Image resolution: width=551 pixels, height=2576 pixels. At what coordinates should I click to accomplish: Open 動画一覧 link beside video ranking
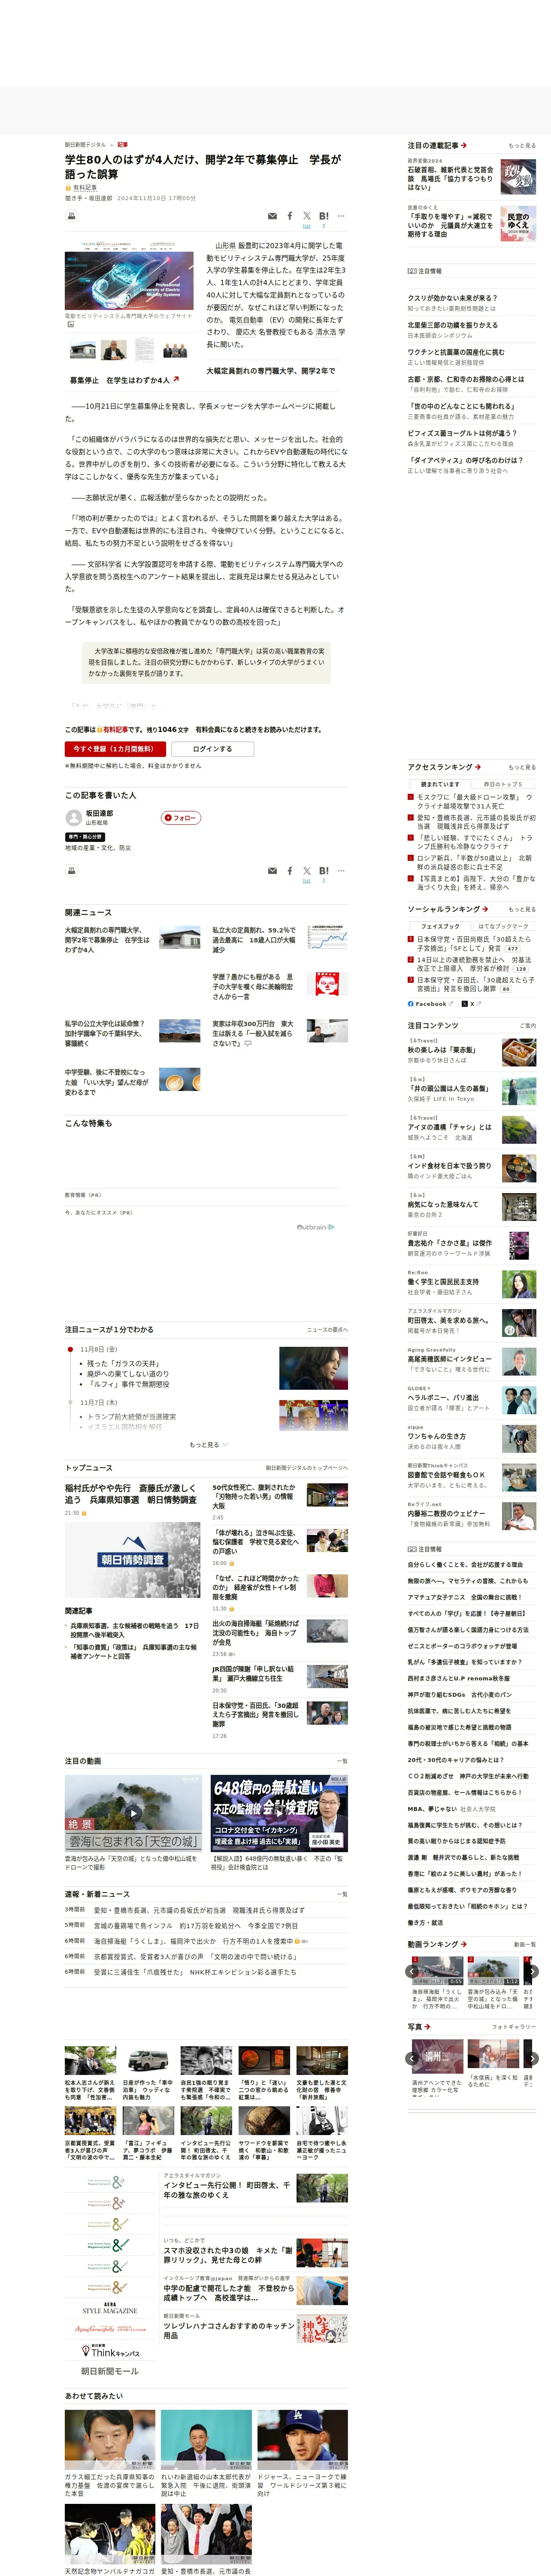(x=525, y=1944)
